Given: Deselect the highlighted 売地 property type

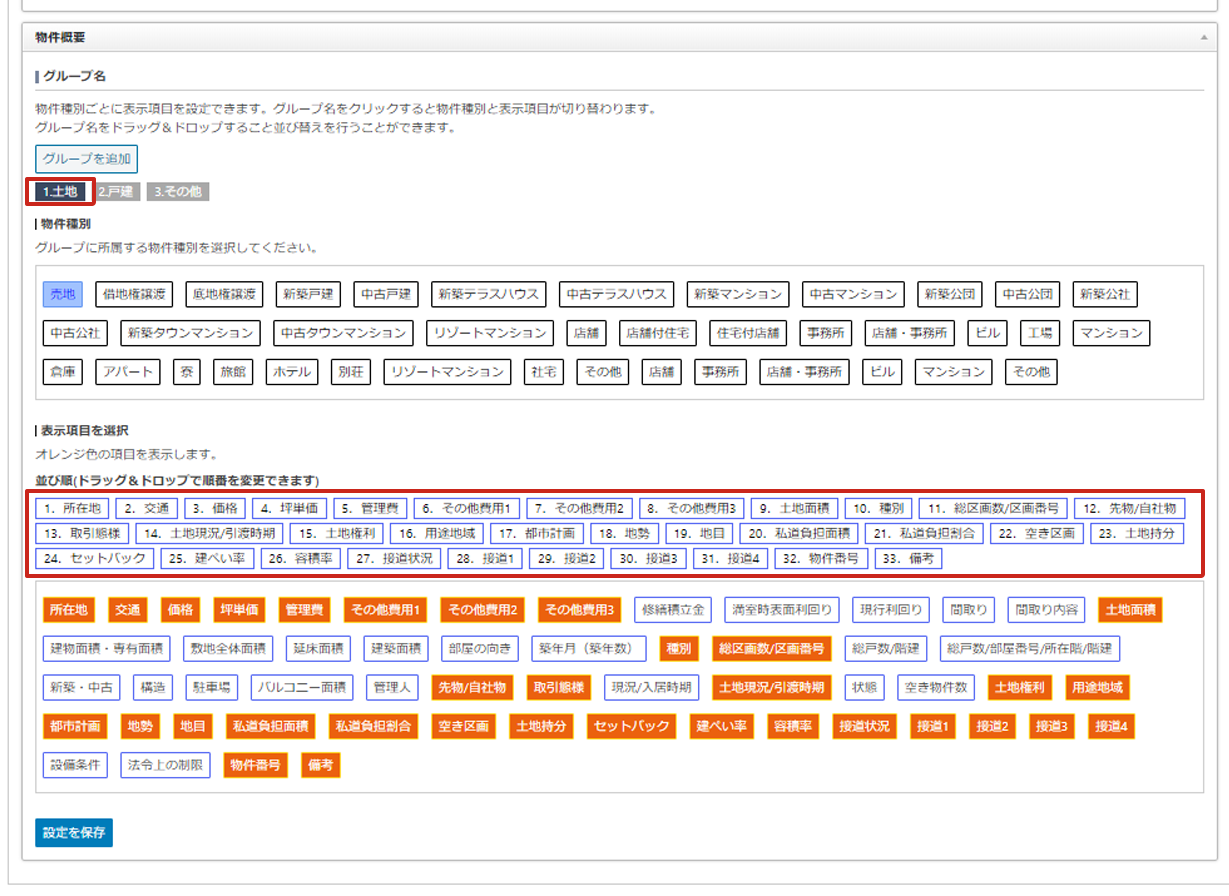Looking at the screenshot, I should (x=63, y=294).
